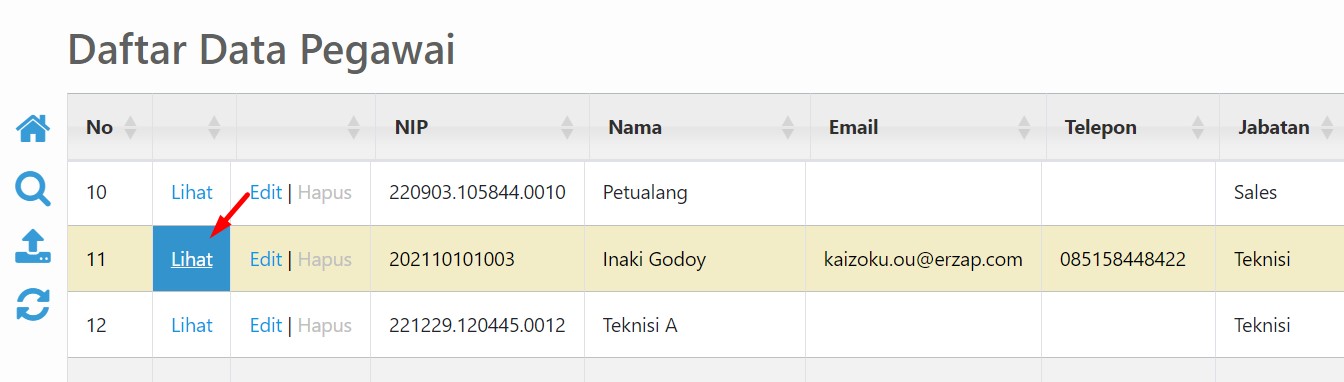Sort by Telepon column arrows
The width and height of the screenshot is (1344, 382).
pos(1198,127)
